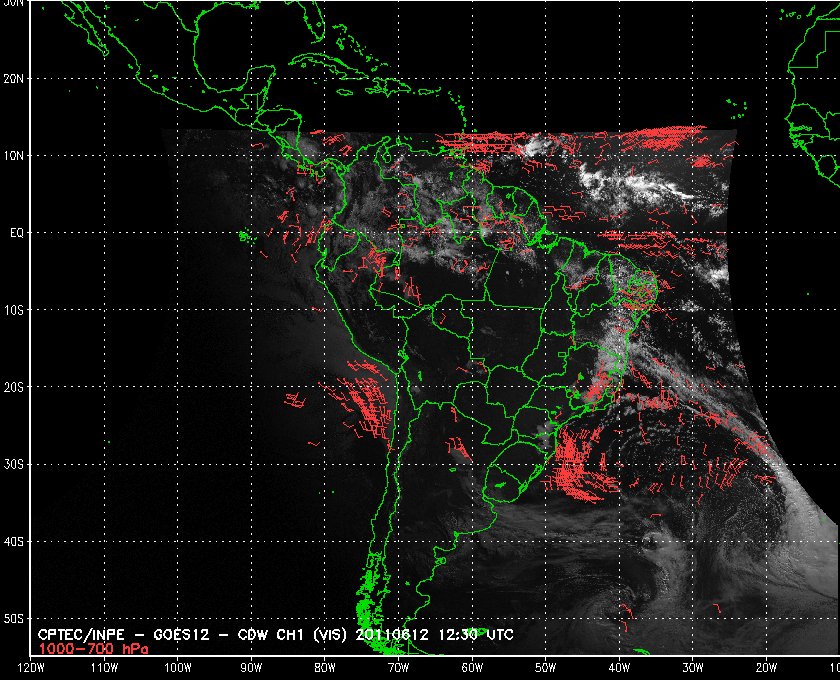Click the 20S latitude label
The image size is (840, 680).
[13, 387]
